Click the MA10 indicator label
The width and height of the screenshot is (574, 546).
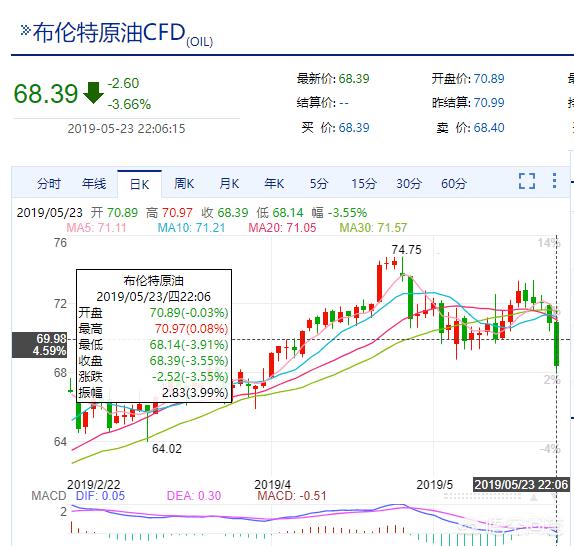(x=191, y=228)
